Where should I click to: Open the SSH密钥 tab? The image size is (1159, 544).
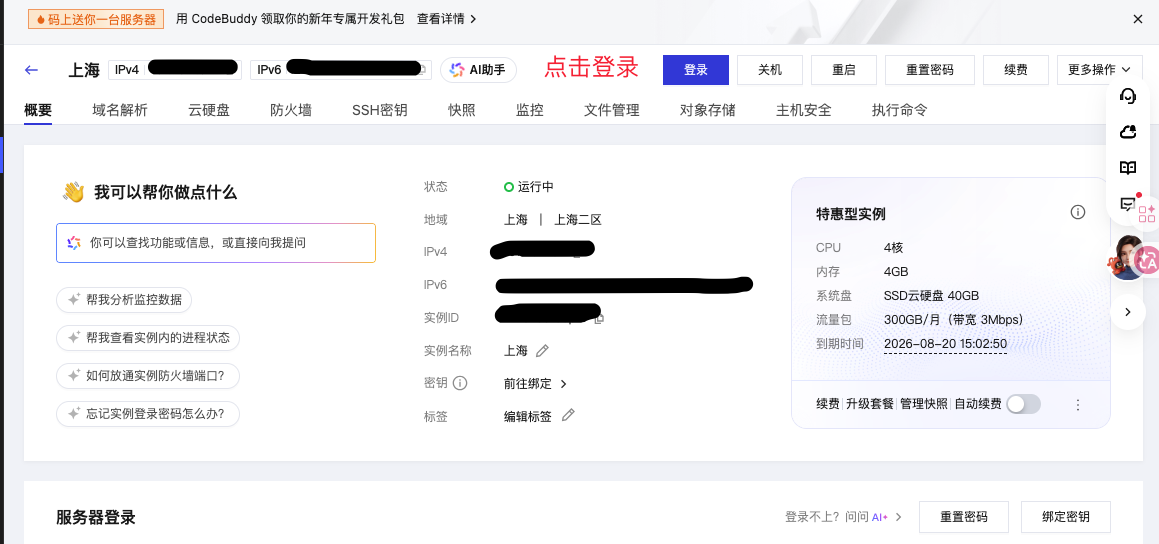[x=379, y=110]
